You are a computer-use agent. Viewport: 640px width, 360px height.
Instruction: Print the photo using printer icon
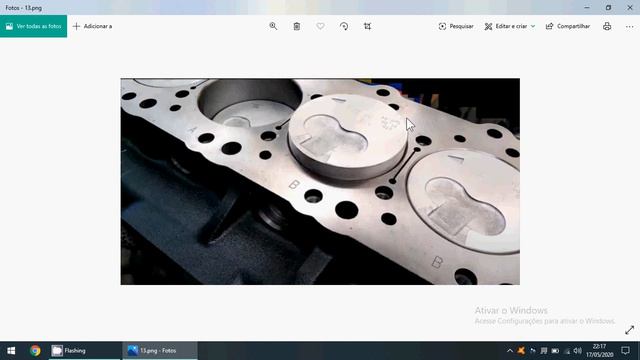click(607, 26)
